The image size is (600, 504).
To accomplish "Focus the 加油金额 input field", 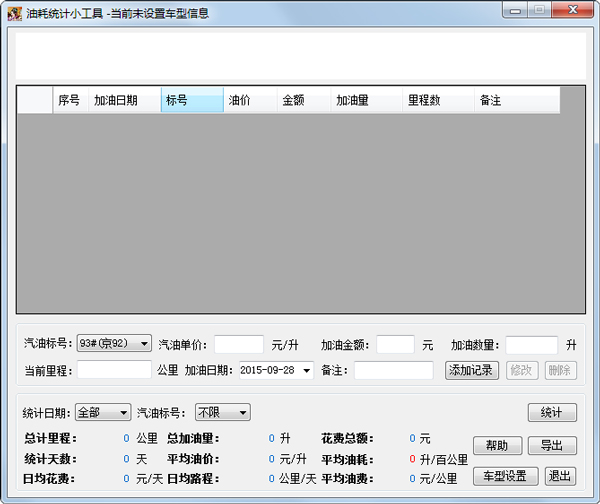I will pos(395,344).
